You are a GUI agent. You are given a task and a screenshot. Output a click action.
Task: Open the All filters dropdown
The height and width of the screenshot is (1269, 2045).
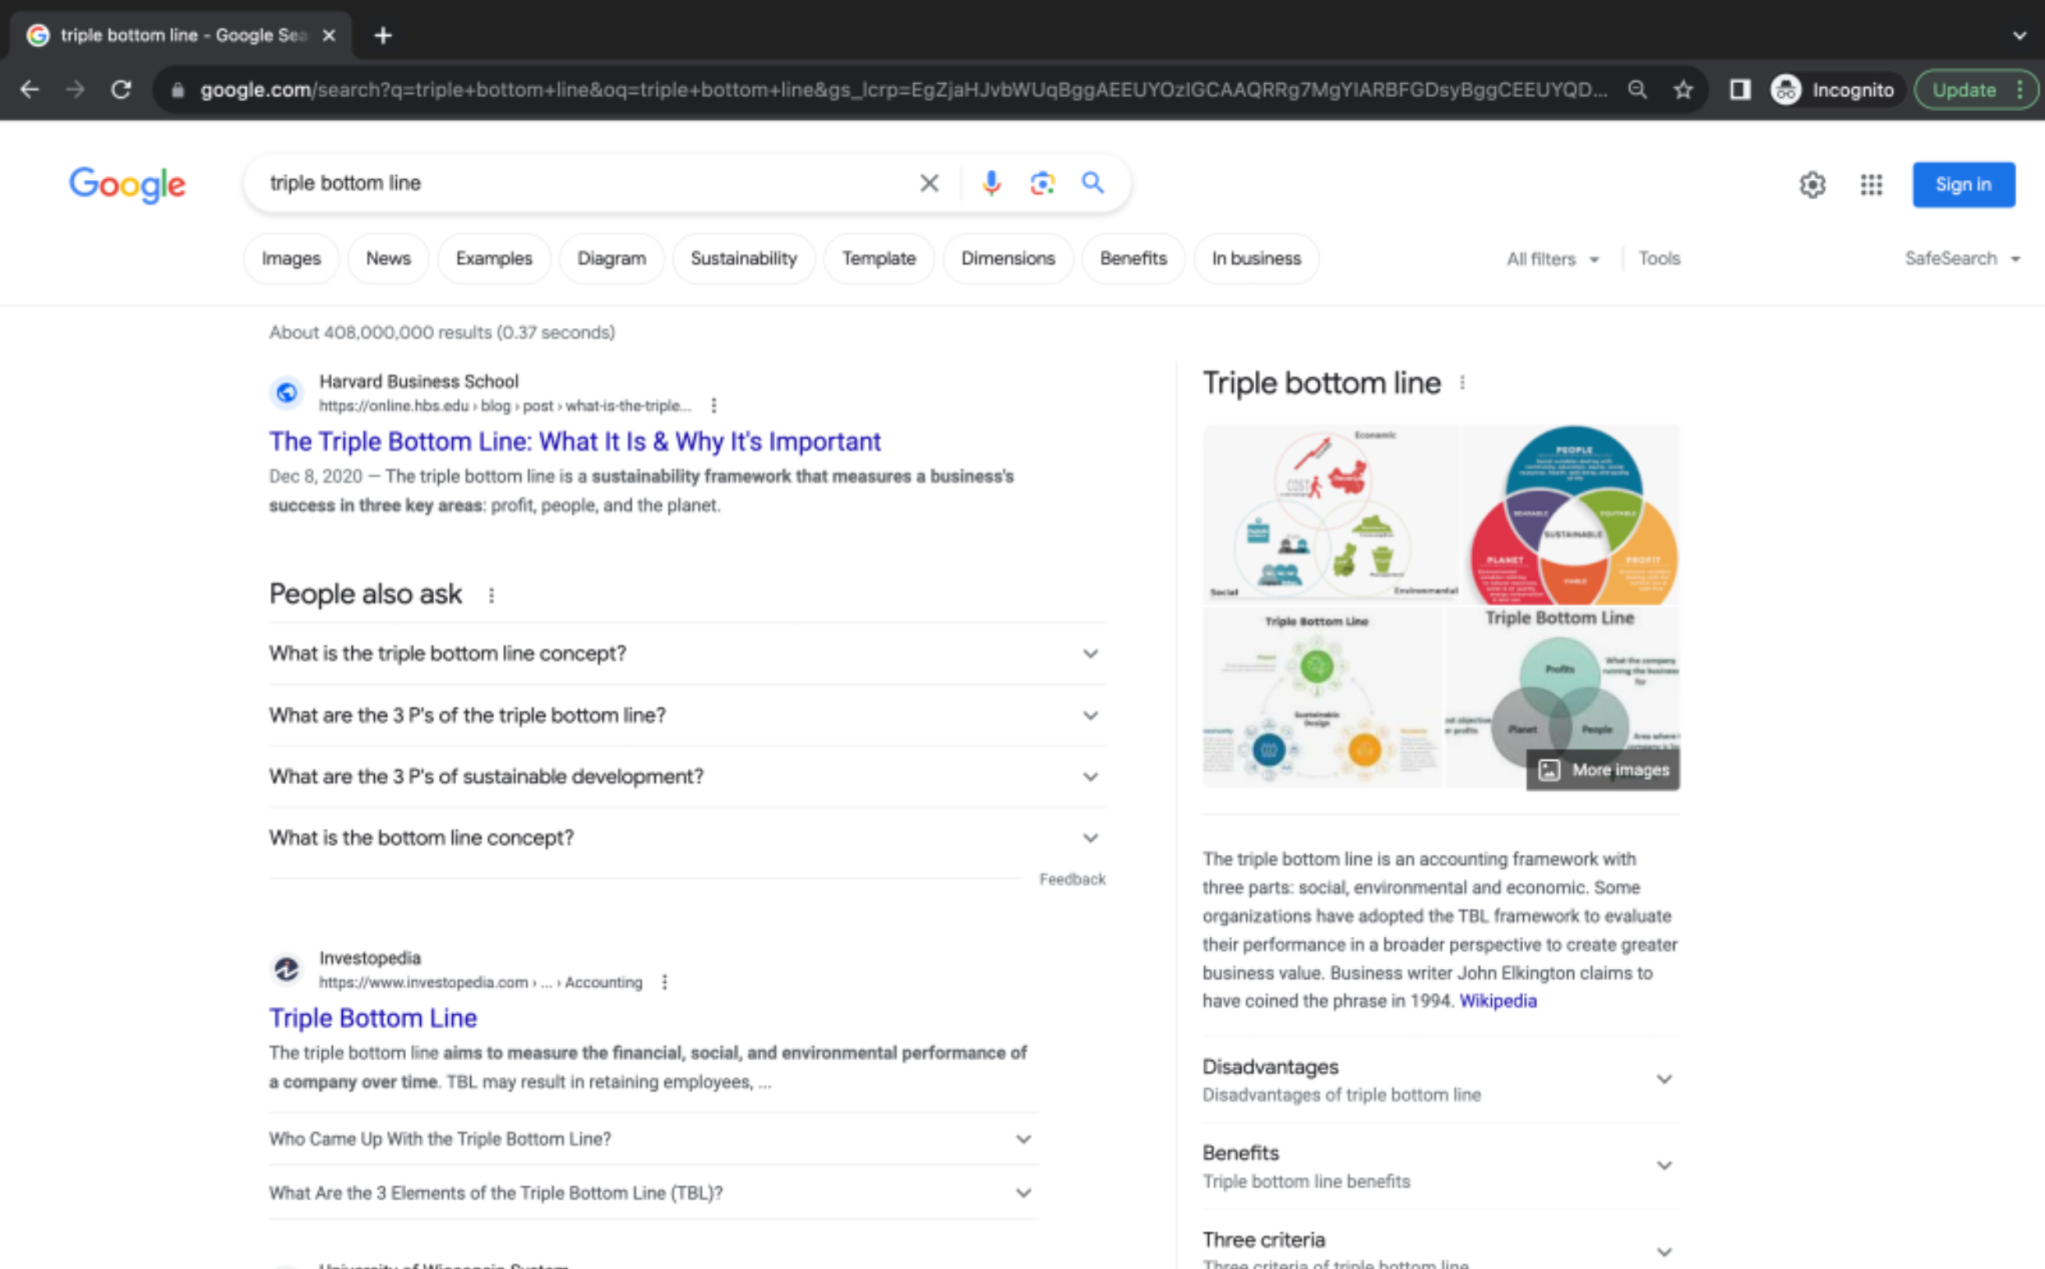click(1552, 259)
